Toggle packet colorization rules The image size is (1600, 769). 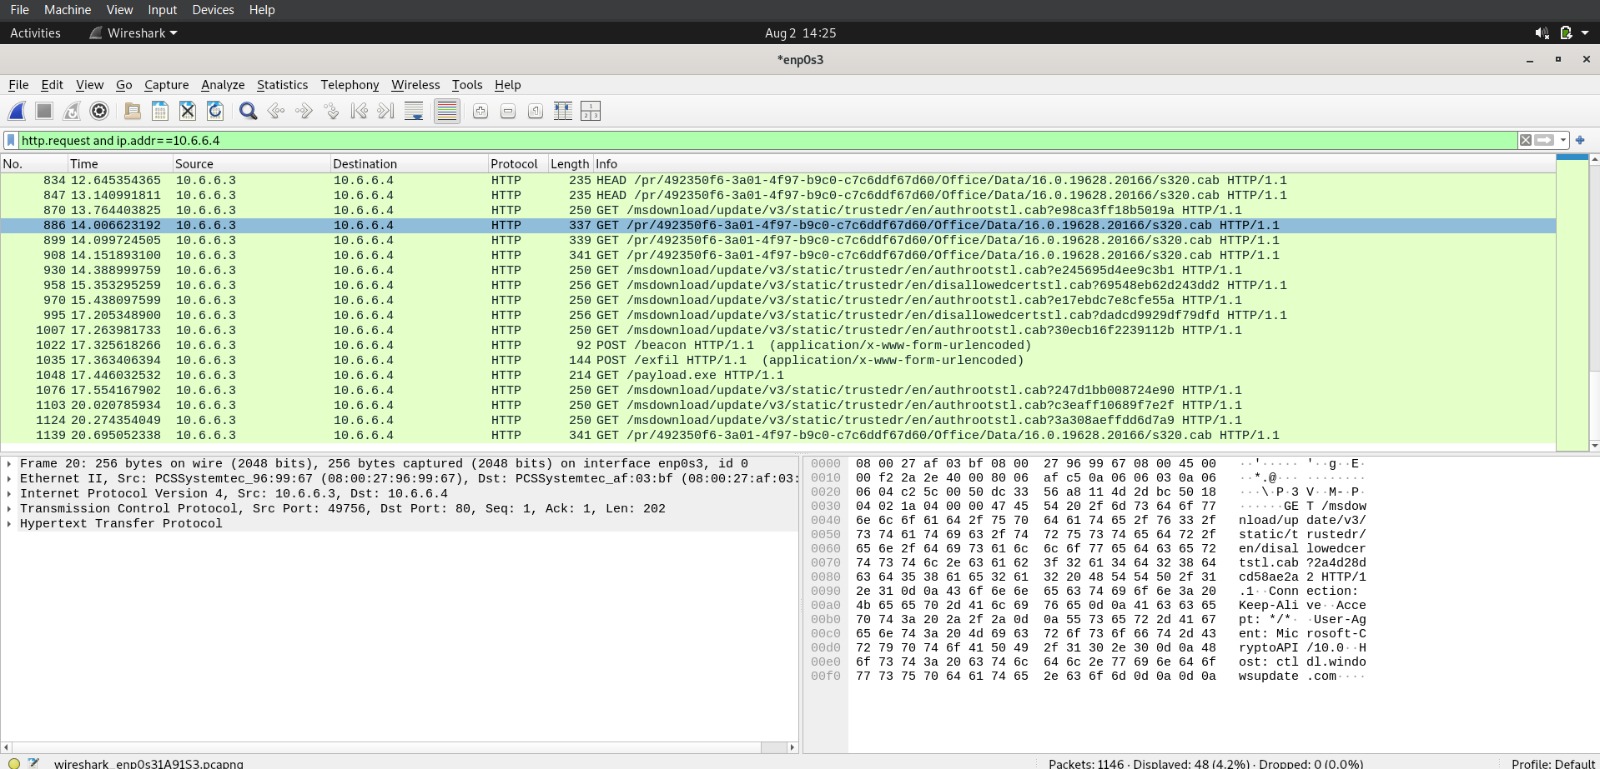coord(447,111)
